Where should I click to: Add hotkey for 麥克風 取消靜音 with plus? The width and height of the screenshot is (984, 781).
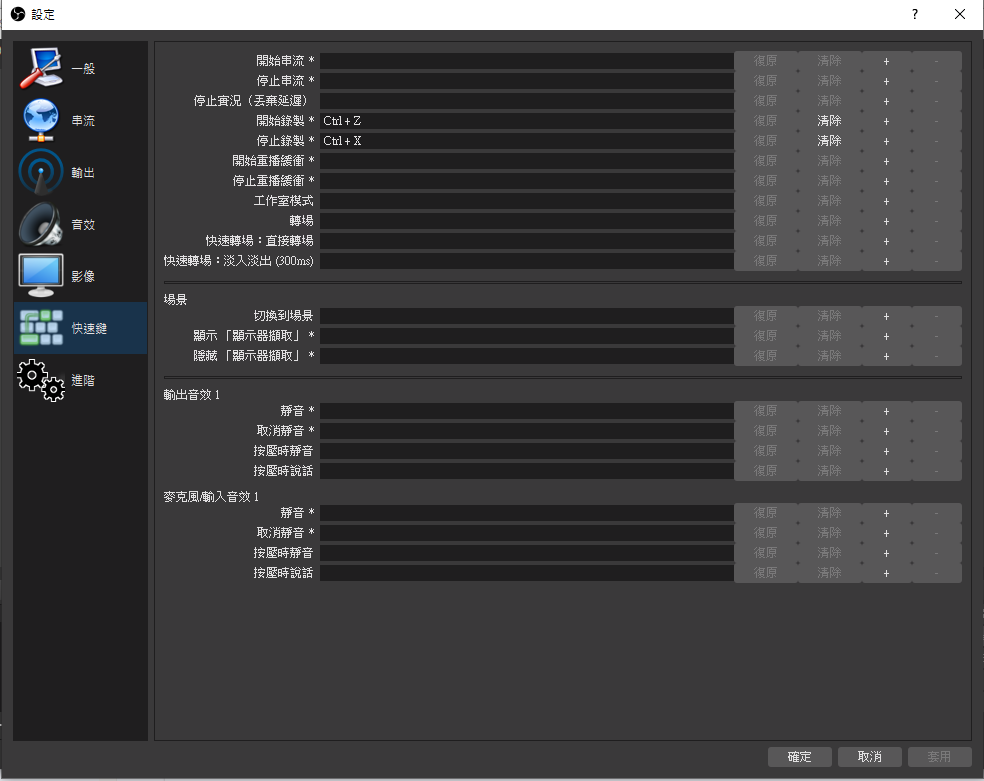886,533
